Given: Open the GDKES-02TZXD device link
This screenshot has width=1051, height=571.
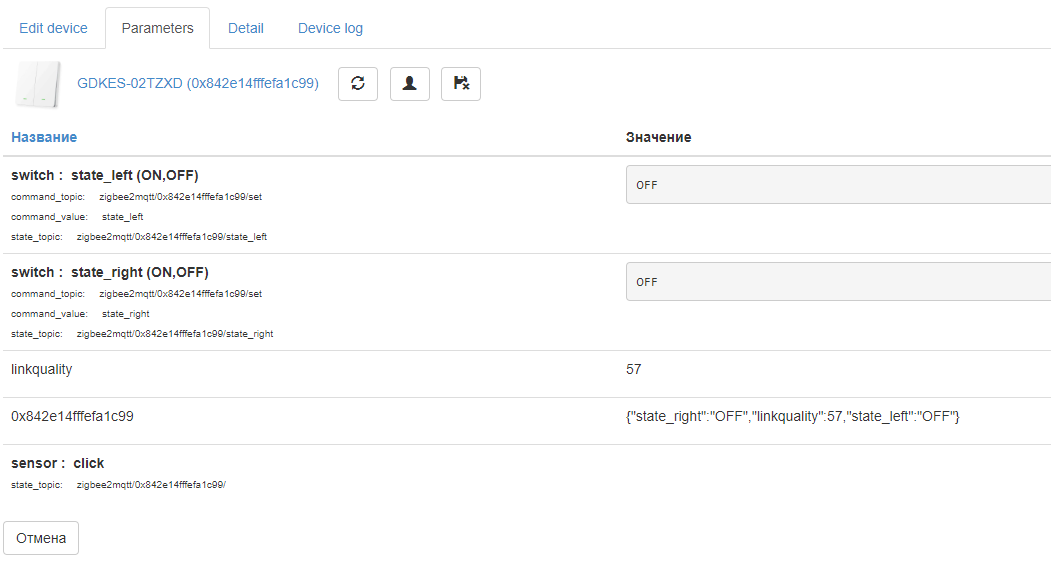Looking at the screenshot, I should pyautogui.click(x=198, y=84).
